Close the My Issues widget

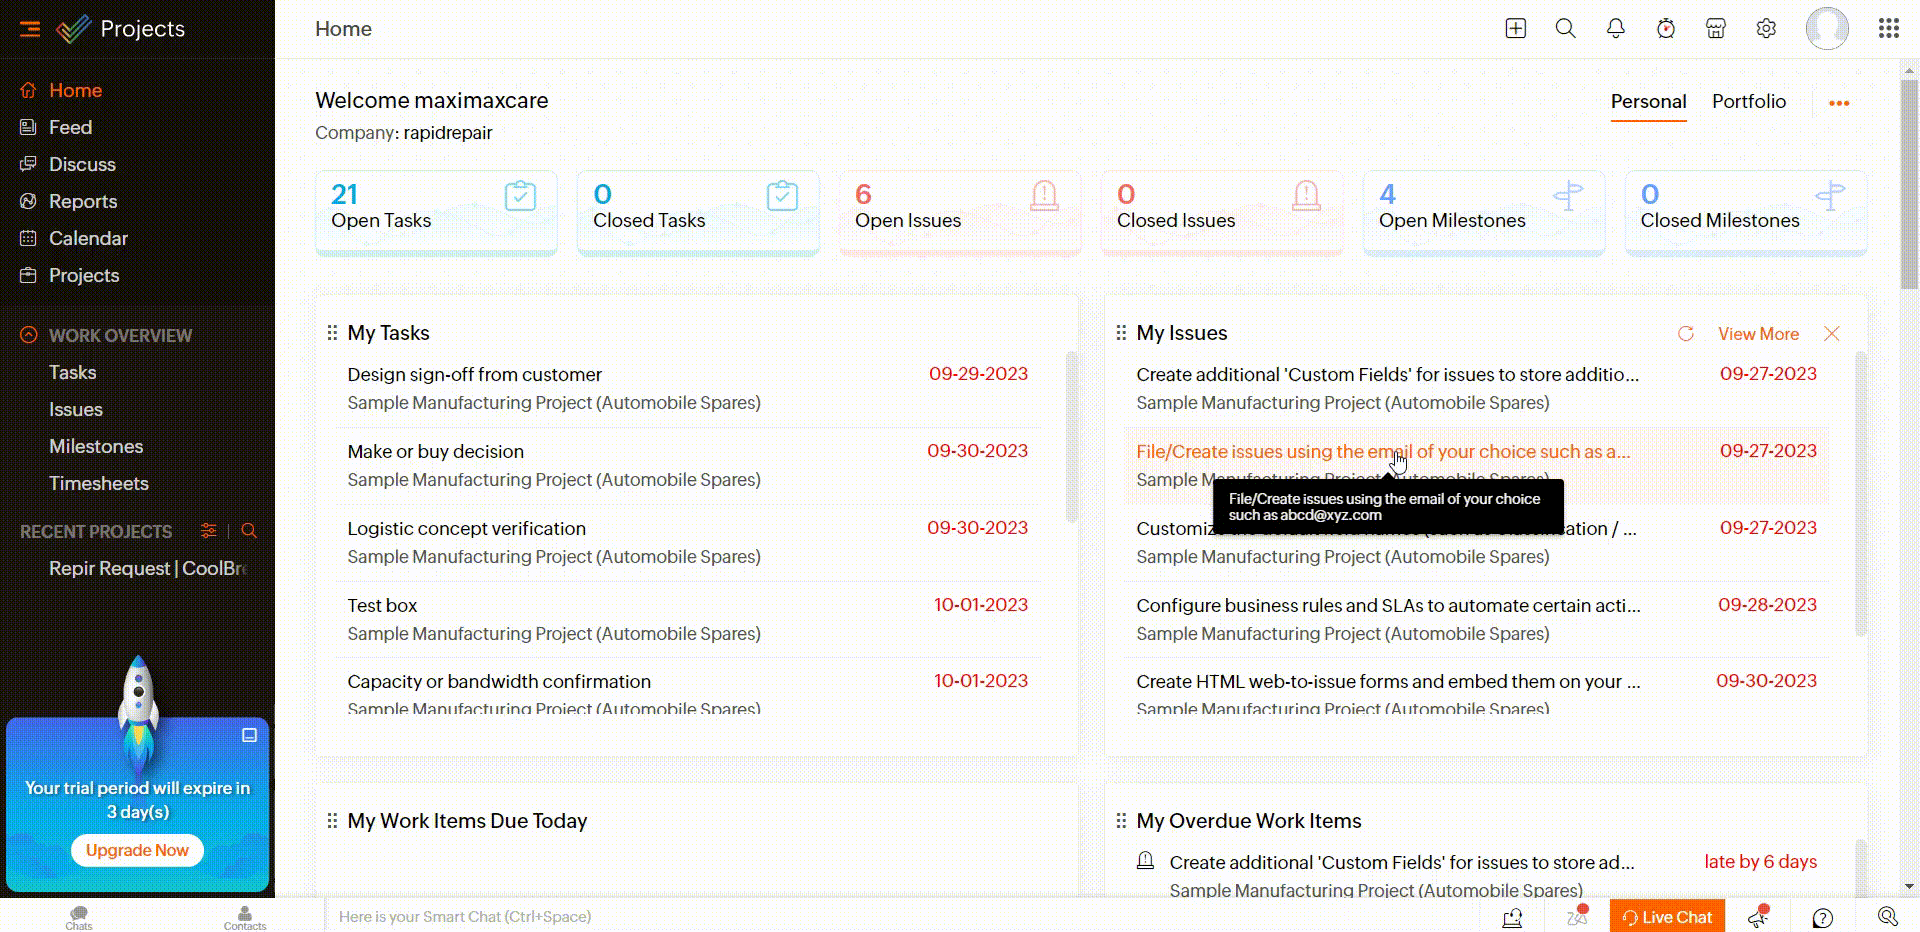(x=1832, y=334)
